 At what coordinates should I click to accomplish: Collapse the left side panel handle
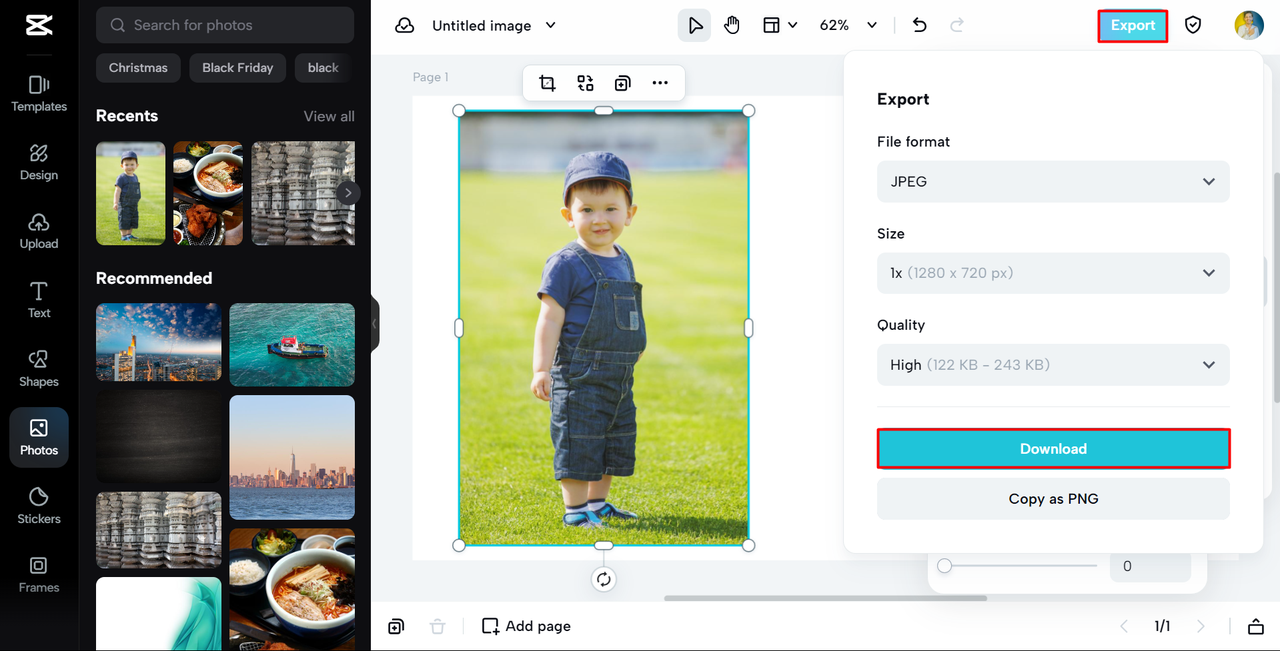[375, 324]
